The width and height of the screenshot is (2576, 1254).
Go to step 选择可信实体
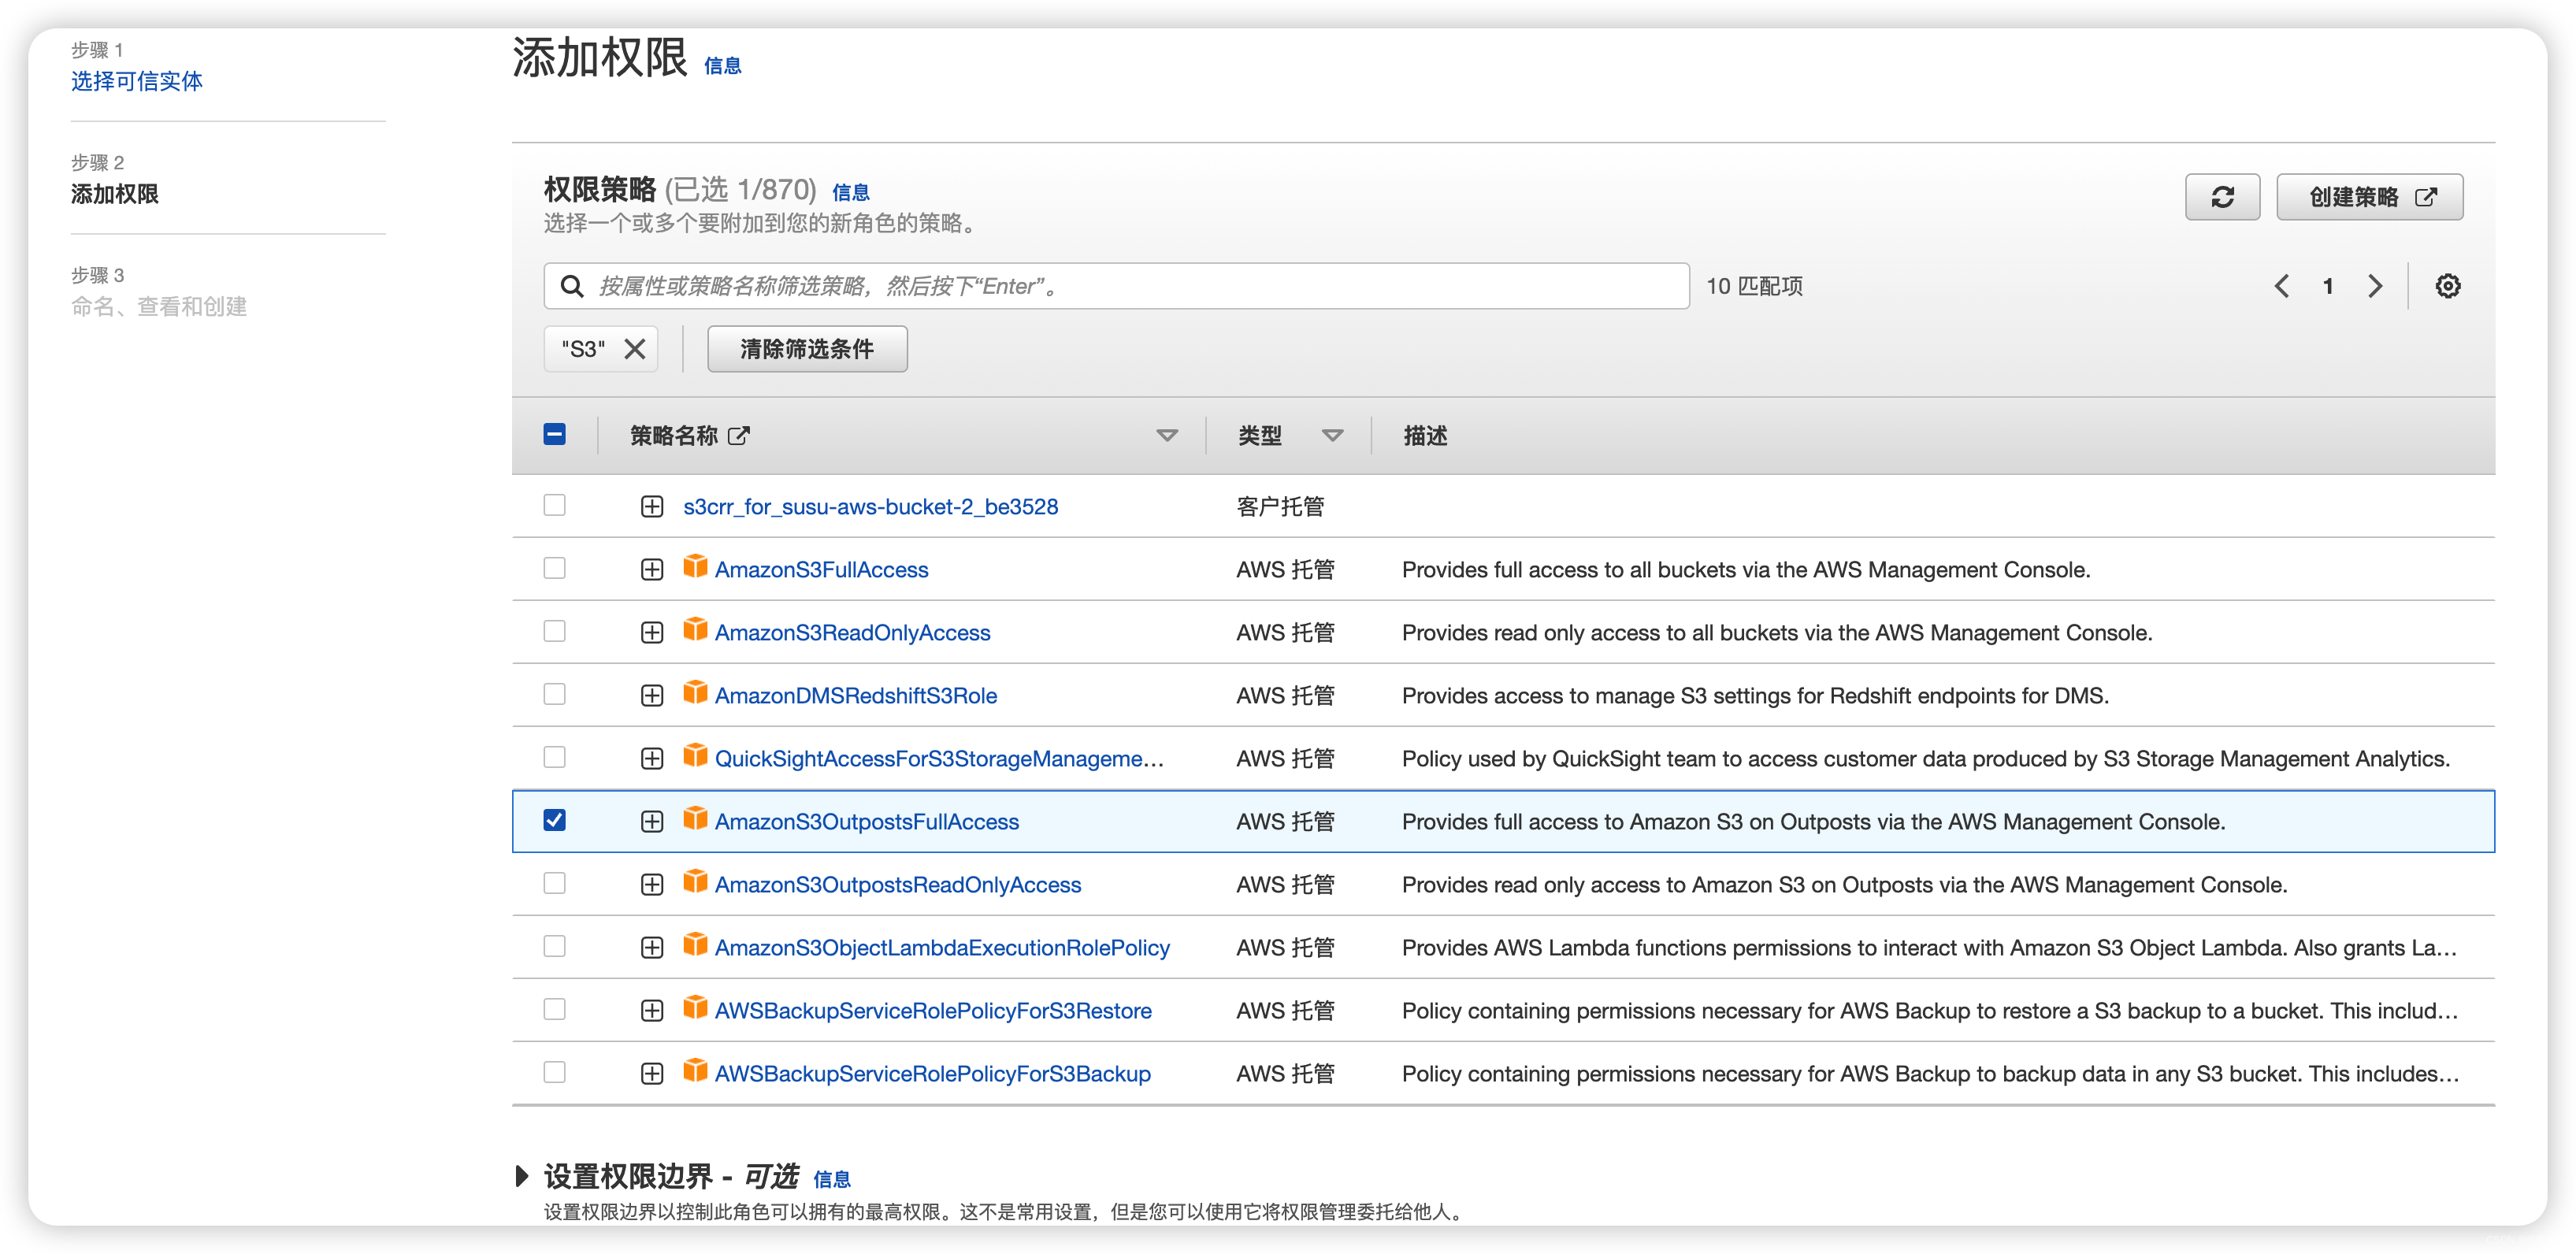click(x=137, y=81)
